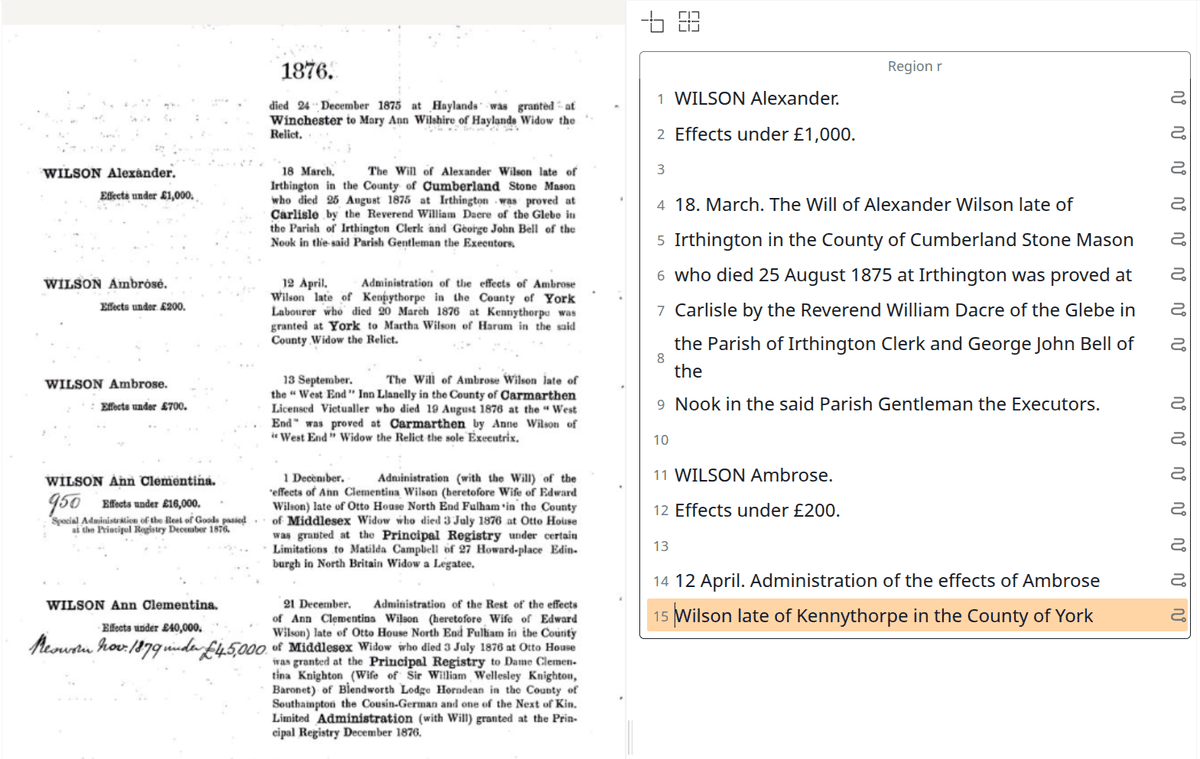1200x759 pixels.
Task: Select line '12 April. Administration of the effects'
Action: [887, 580]
